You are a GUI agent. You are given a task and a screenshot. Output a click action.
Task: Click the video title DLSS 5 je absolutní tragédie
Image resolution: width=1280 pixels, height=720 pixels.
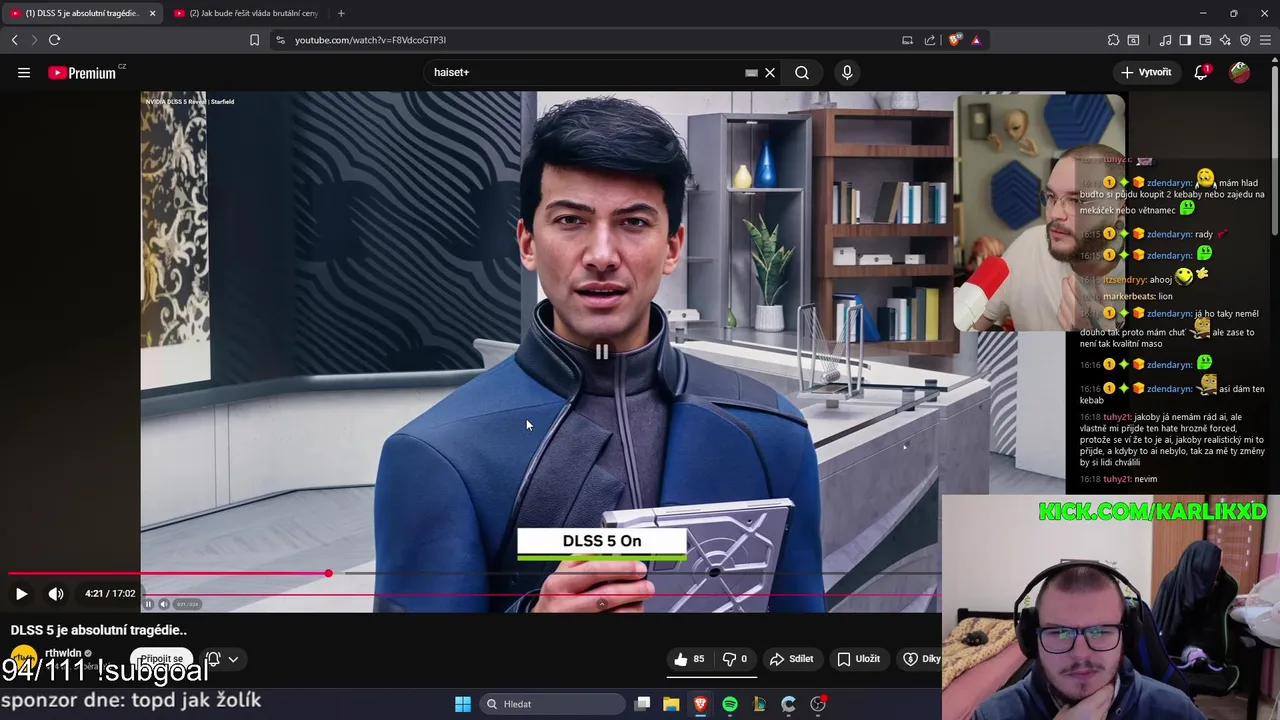(99, 630)
